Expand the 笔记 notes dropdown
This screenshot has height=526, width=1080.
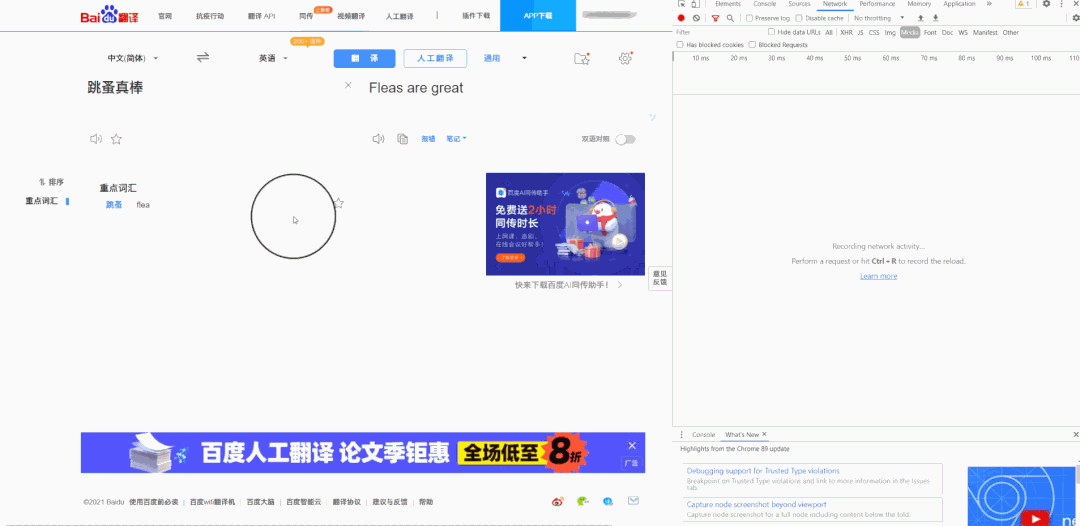457,138
